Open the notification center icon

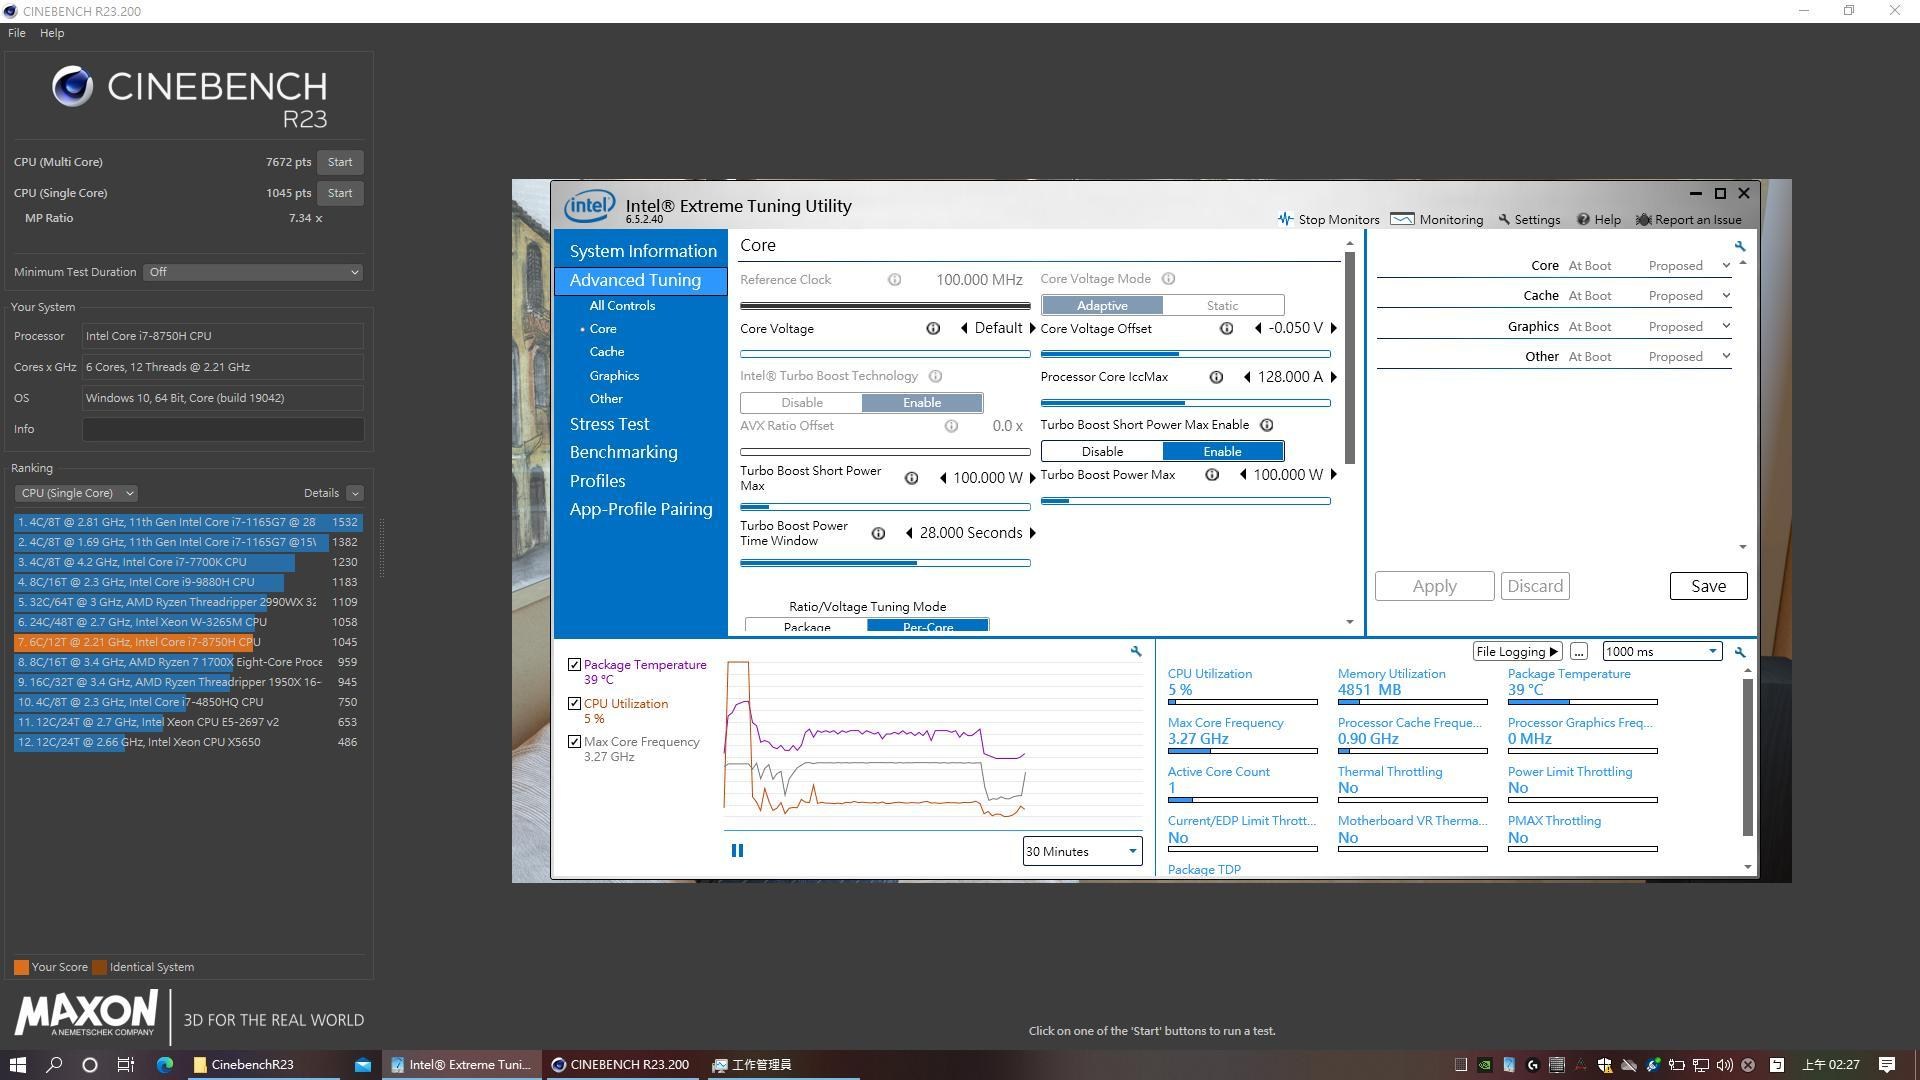pos(1887,1065)
